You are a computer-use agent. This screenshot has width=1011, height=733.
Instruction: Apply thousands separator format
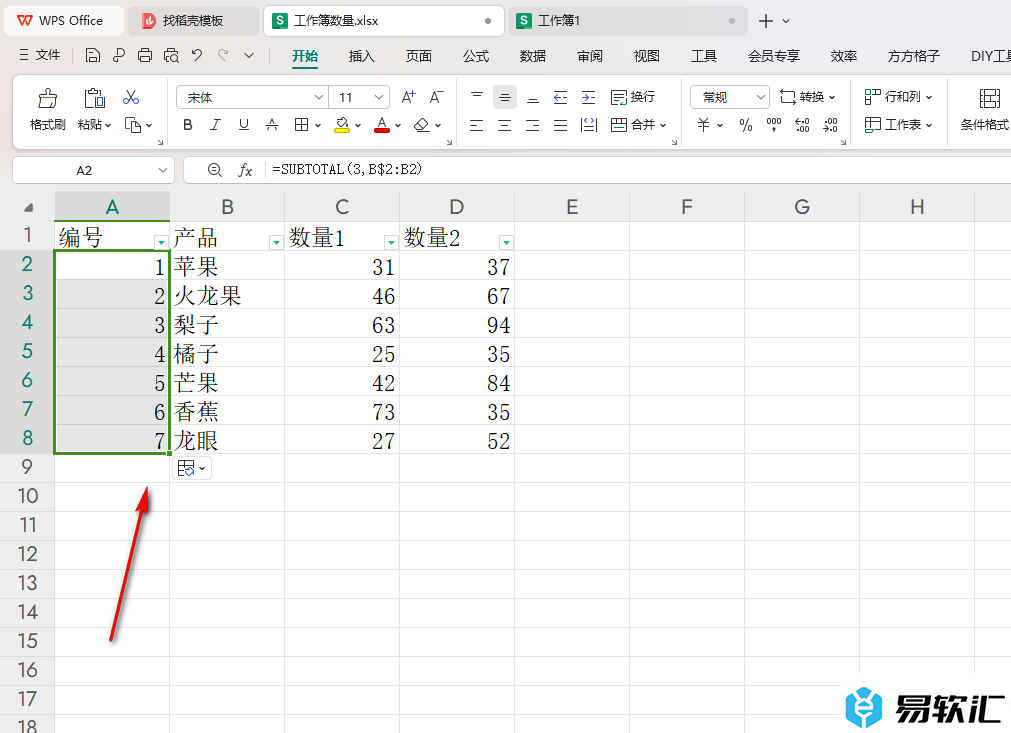(774, 125)
